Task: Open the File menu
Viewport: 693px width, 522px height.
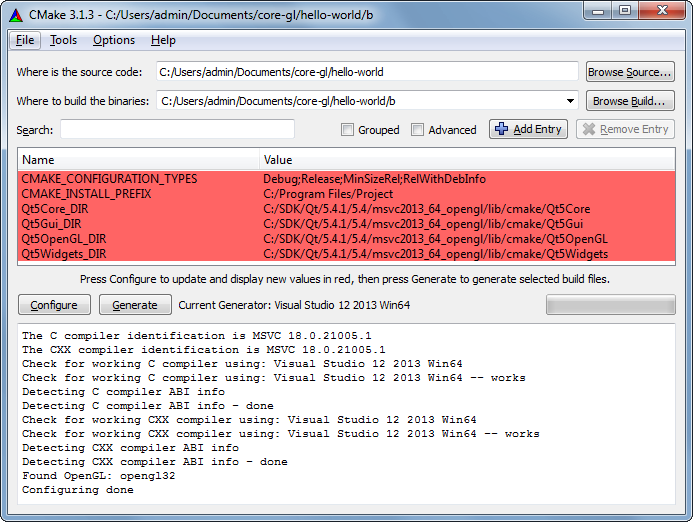Action: pos(25,40)
